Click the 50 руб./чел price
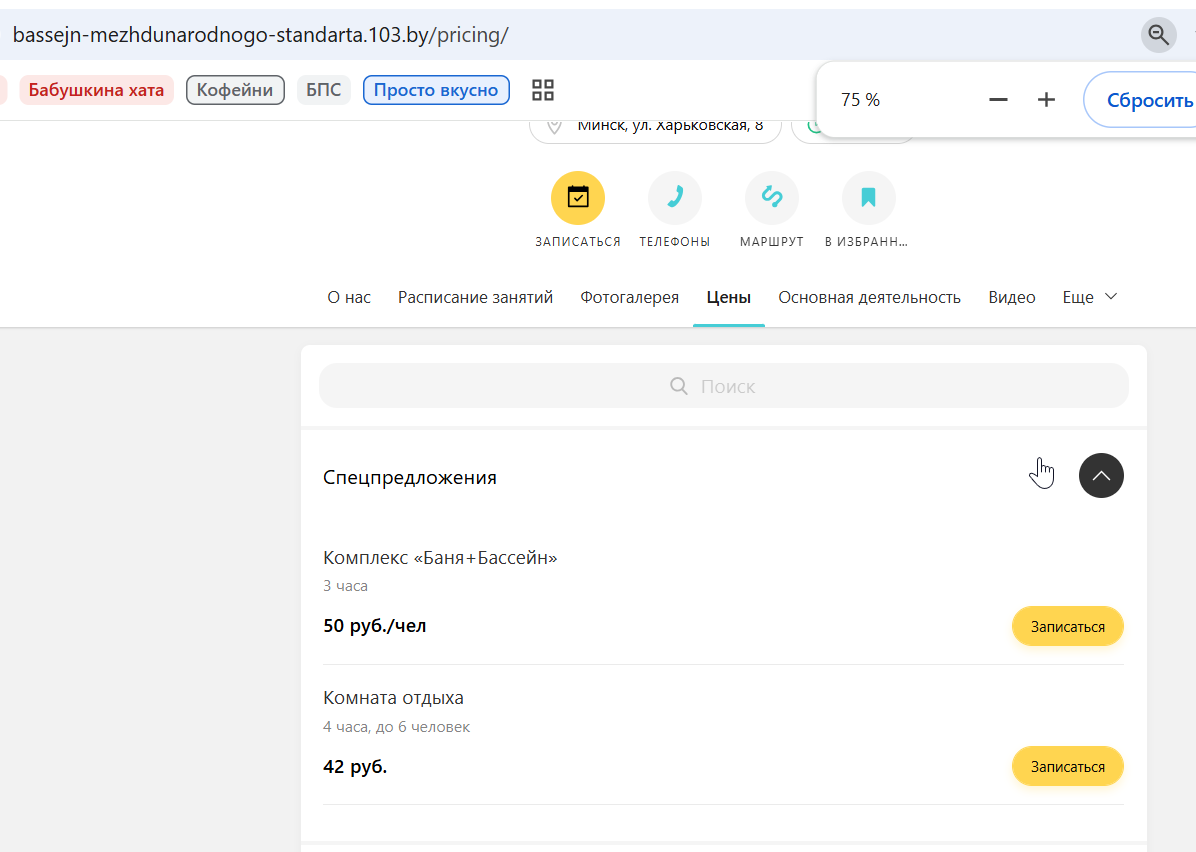The height and width of the screenshot is (852, 1196). click(375, 626)
